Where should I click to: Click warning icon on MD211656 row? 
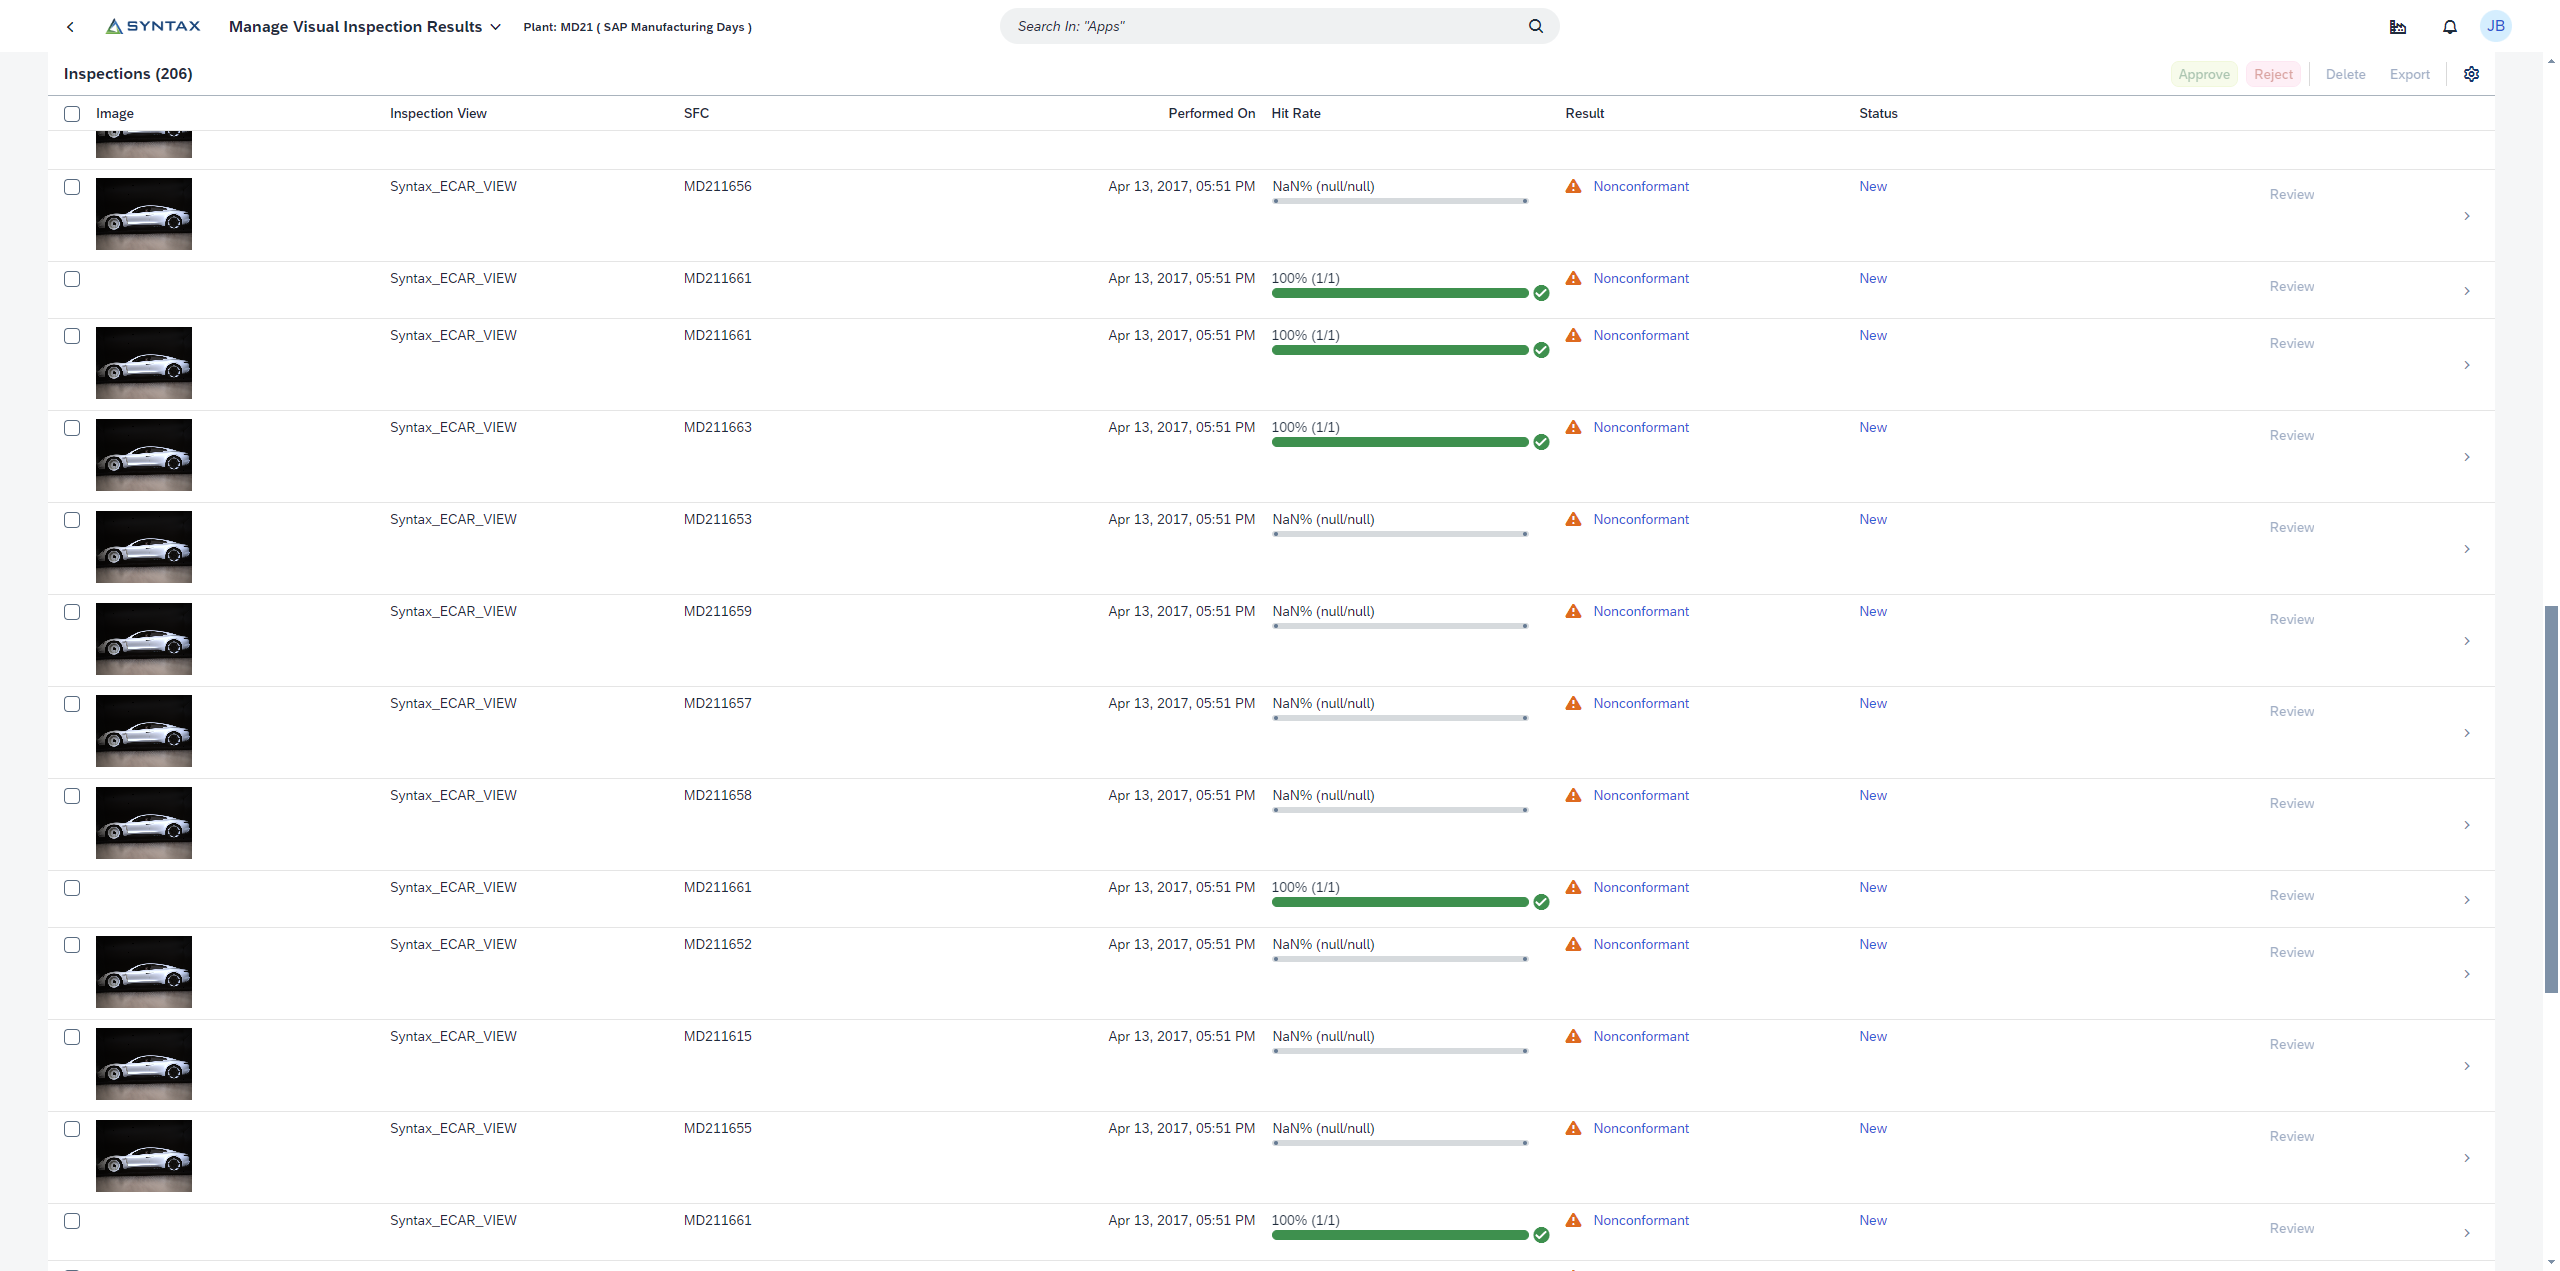1573,187
